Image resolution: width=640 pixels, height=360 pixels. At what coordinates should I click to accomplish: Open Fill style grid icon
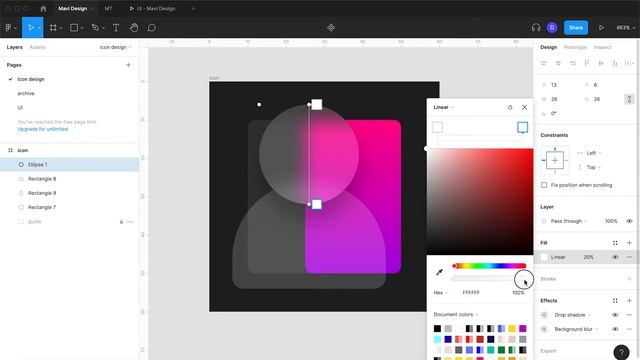coord(615,243)
